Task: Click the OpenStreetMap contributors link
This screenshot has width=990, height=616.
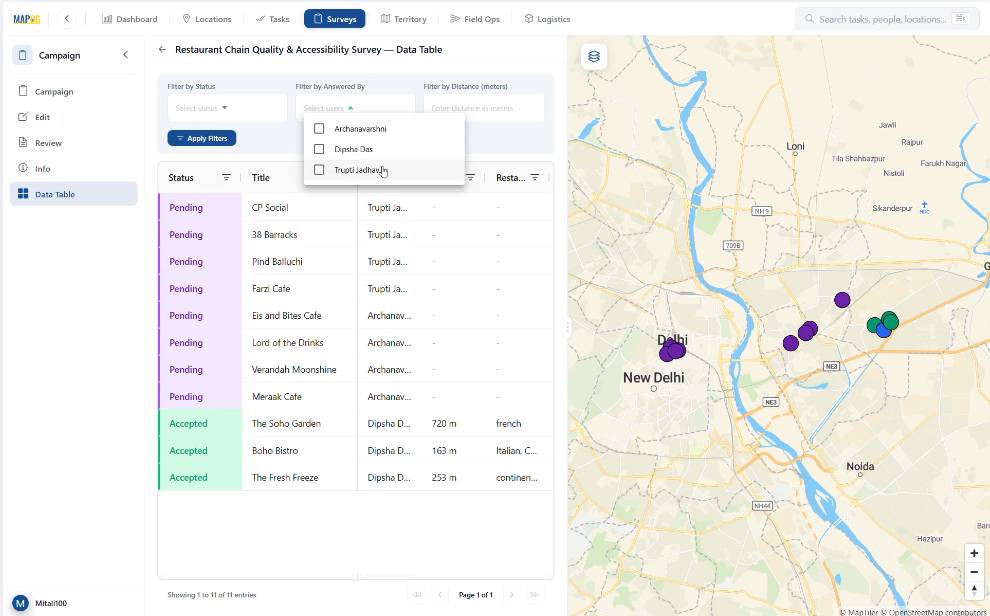Action: click(x=936, y=612)
